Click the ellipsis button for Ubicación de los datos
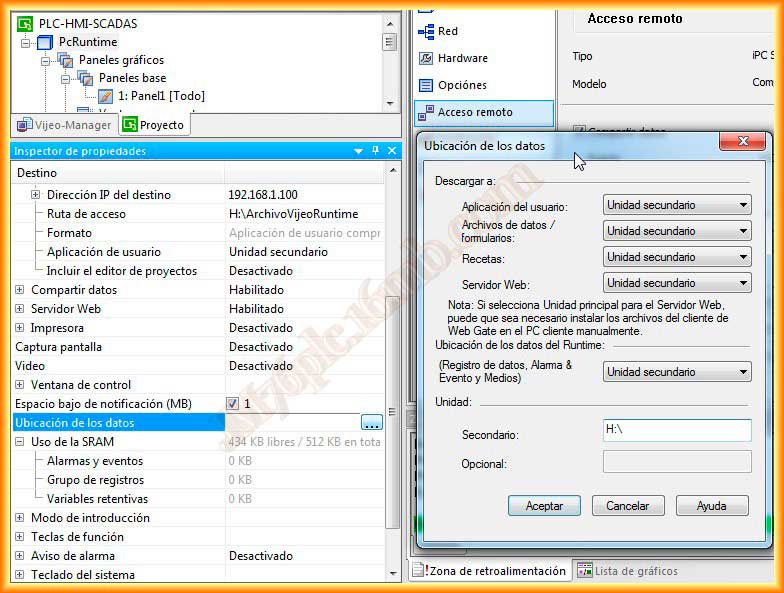 coord(372,423)
